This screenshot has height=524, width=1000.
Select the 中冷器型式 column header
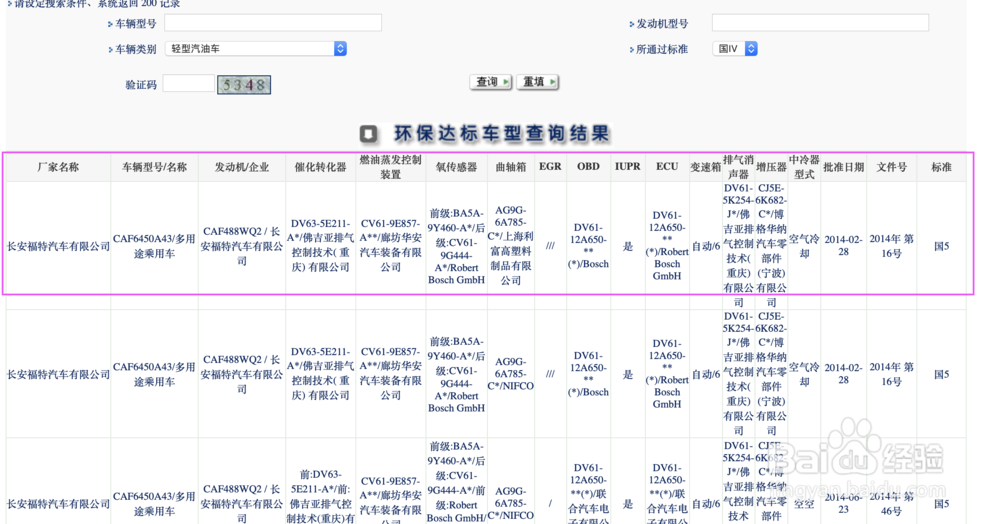point(804,167)
